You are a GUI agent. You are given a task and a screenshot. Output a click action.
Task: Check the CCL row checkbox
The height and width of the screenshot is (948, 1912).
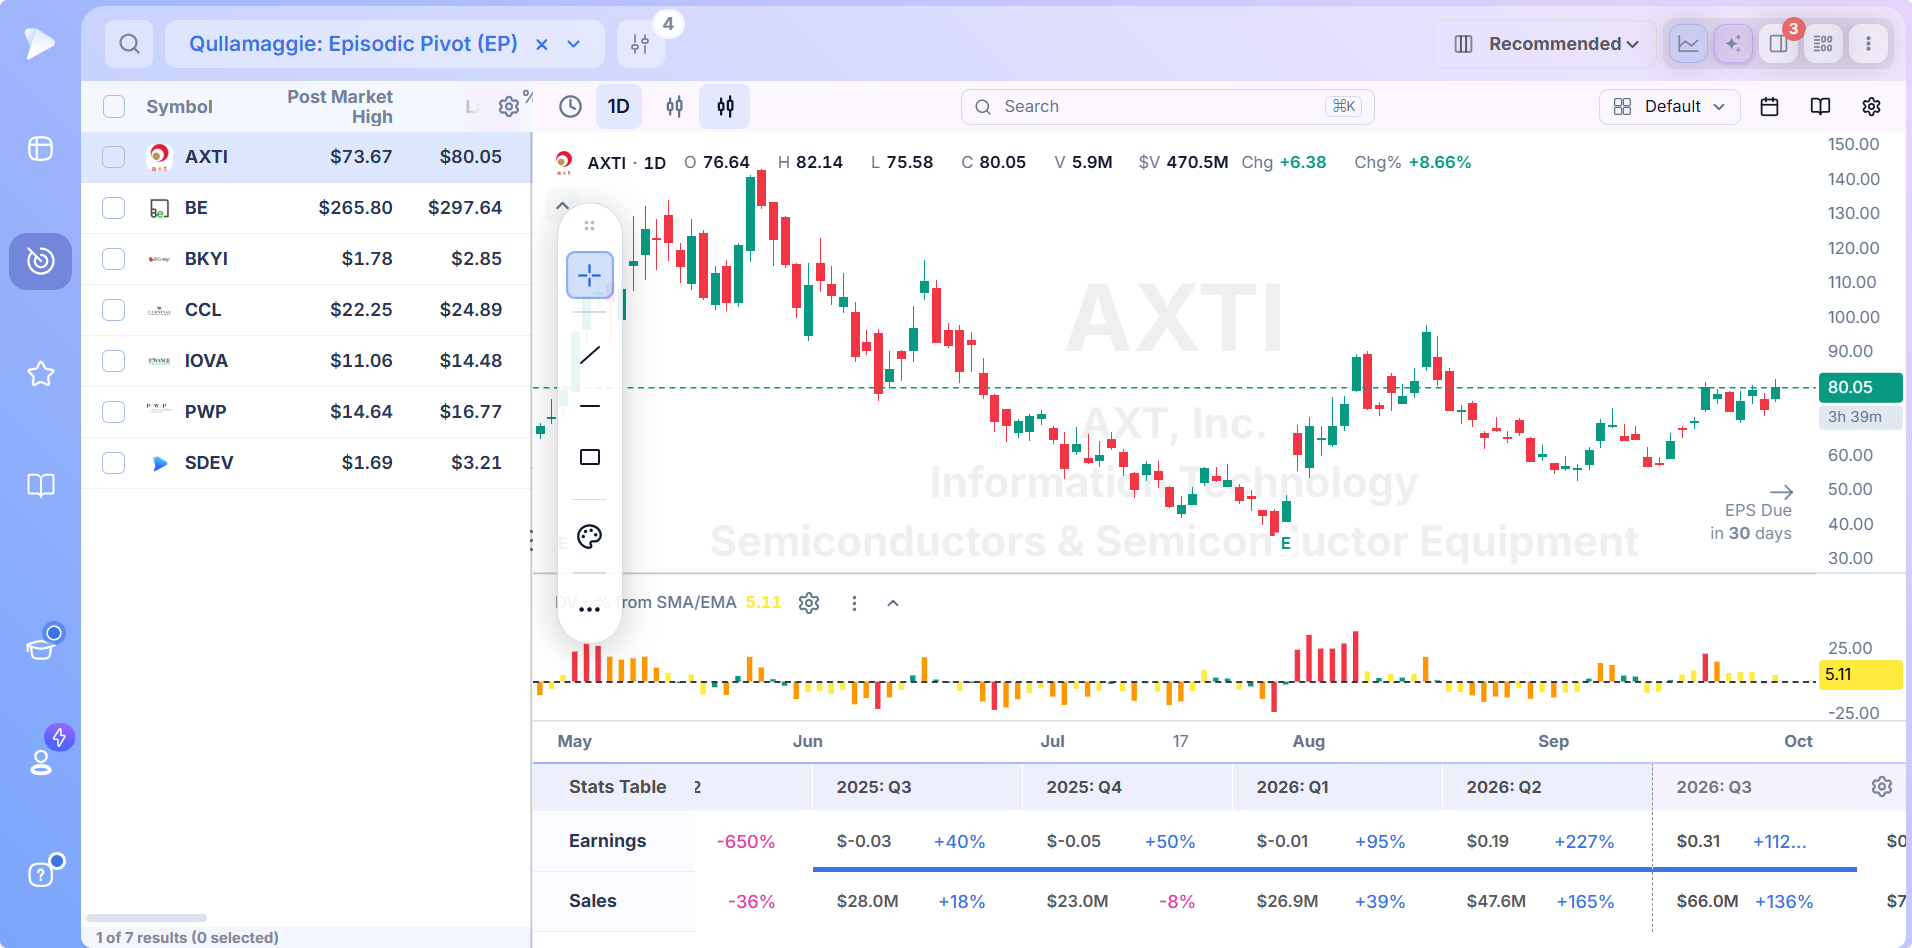tap(114, 310)
